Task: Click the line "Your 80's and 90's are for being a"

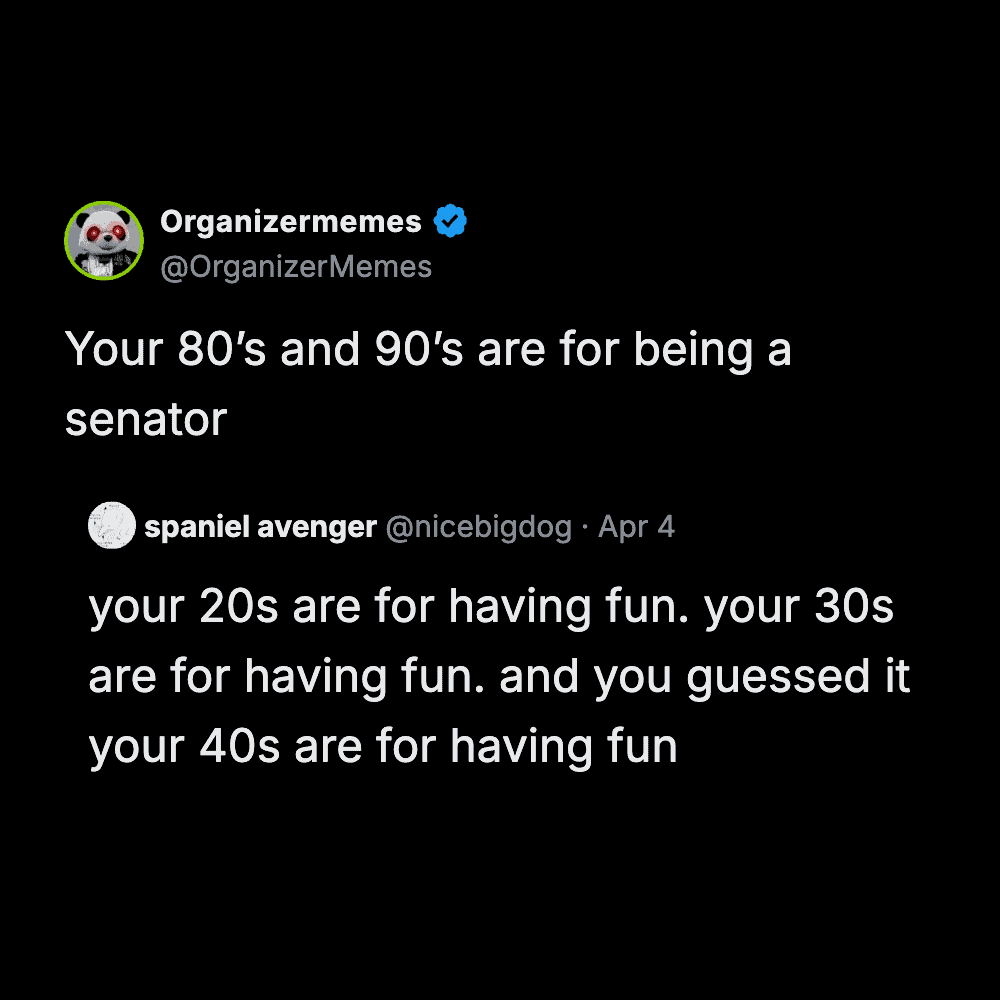Action: tap(428, 350)
